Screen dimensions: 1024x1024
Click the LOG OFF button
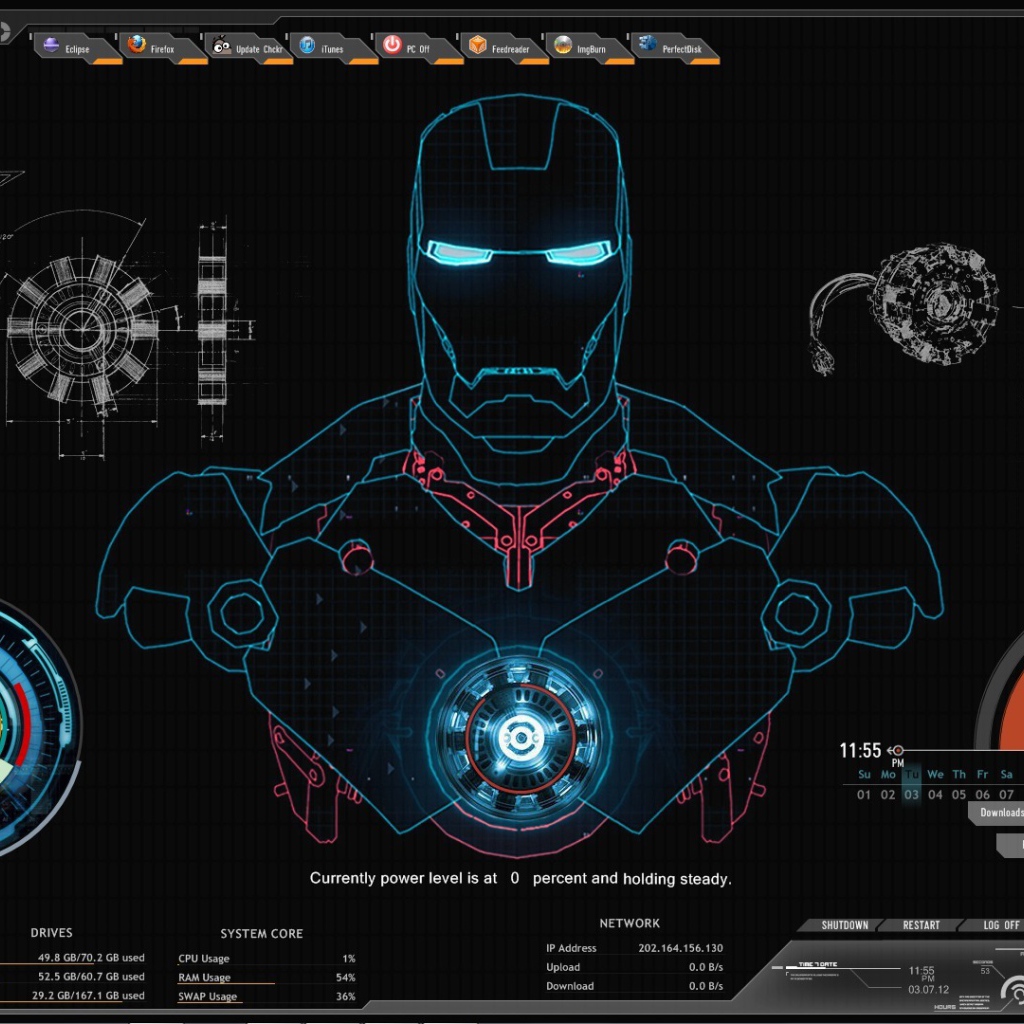pos(1000,925)
